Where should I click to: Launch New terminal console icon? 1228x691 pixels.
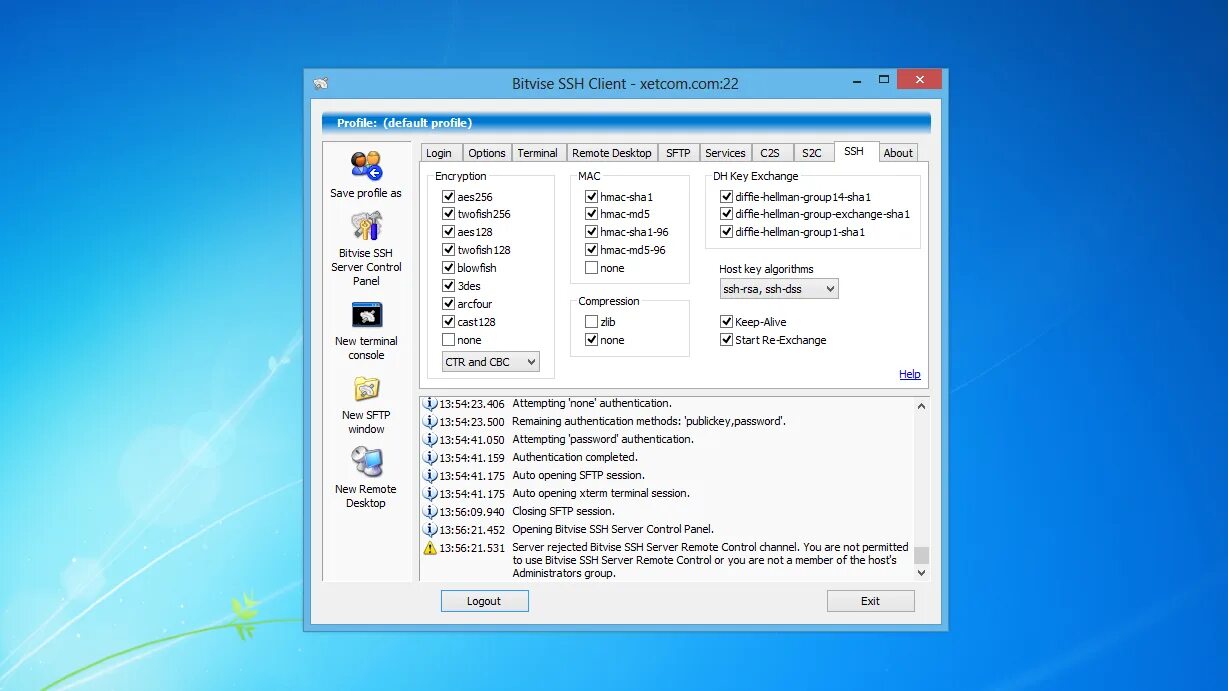point(366,315)
